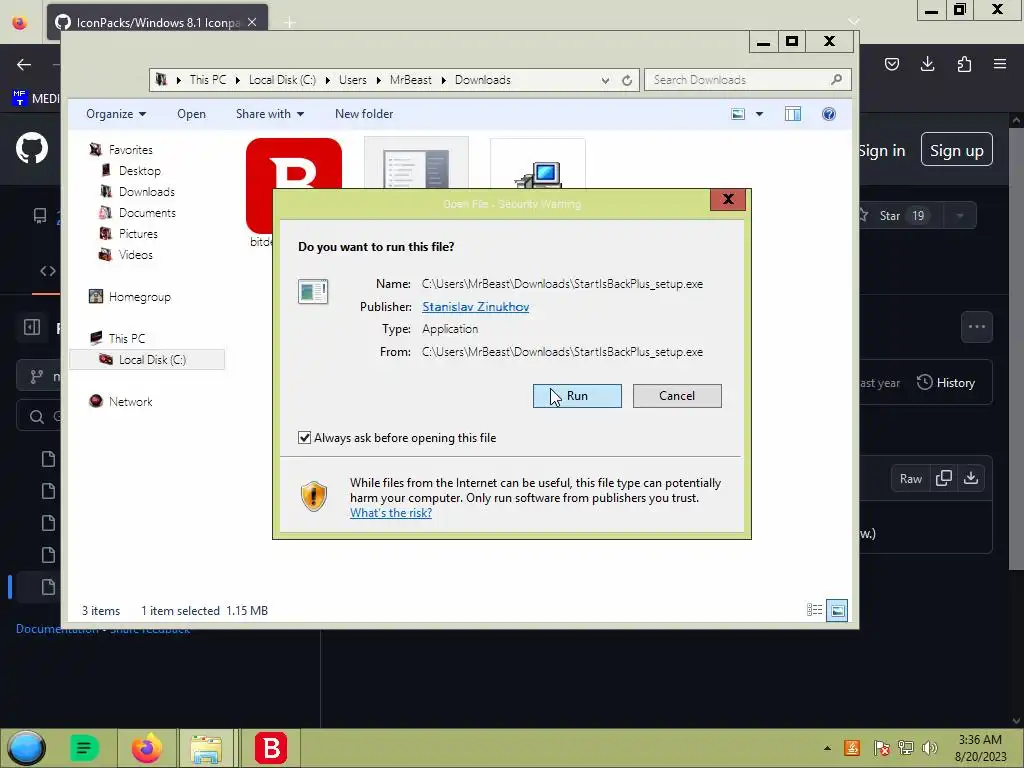The image size is (1024, 768).
Task: Open the Firefox downloads panel
Action: tap(927, 64)
